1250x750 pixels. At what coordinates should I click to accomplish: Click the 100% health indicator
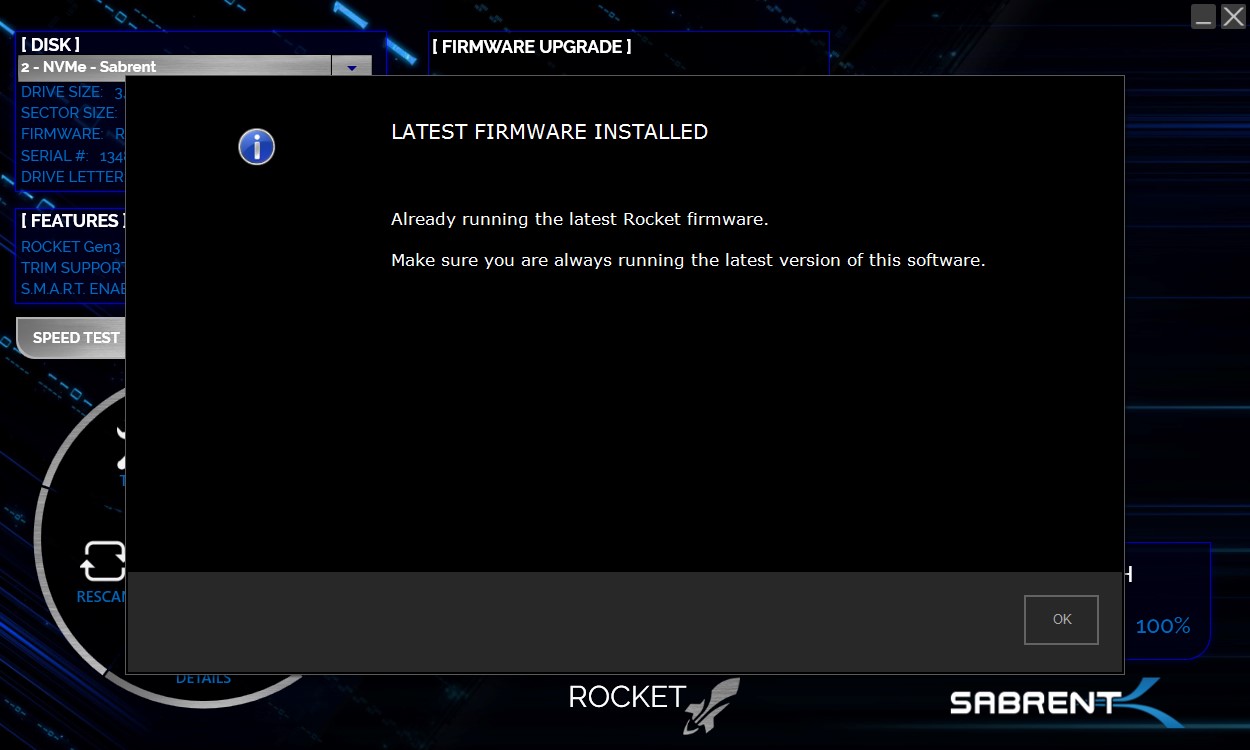click(1163, 627)
